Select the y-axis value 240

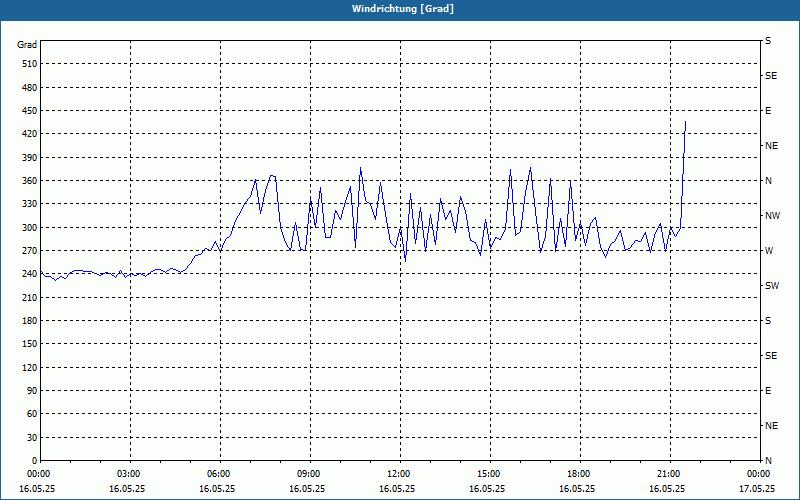[x=30, y=274]
